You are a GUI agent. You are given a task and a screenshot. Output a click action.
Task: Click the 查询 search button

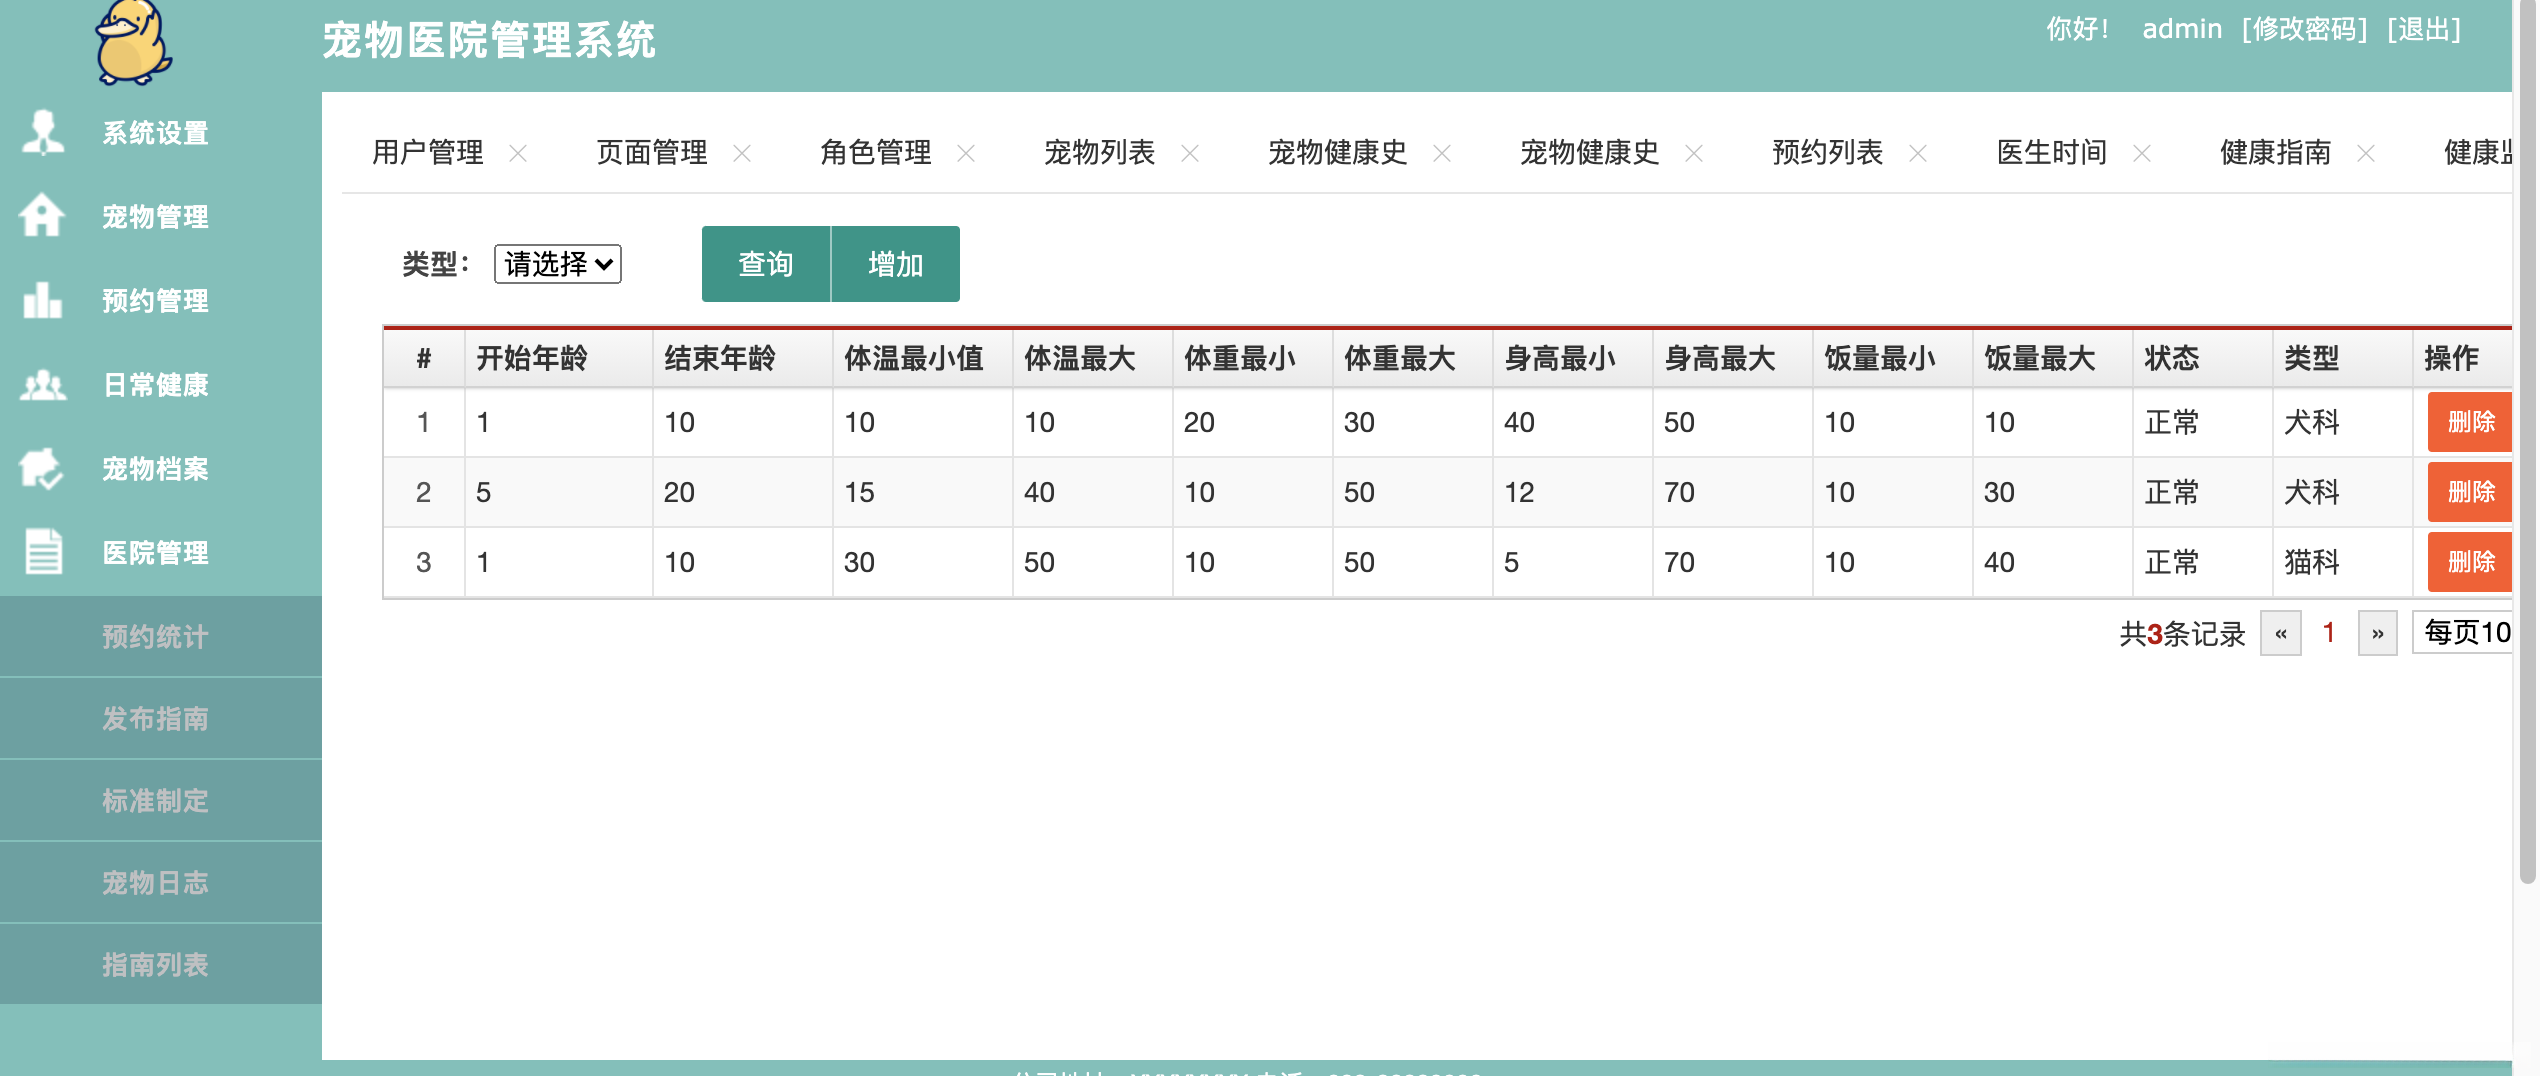764,263
